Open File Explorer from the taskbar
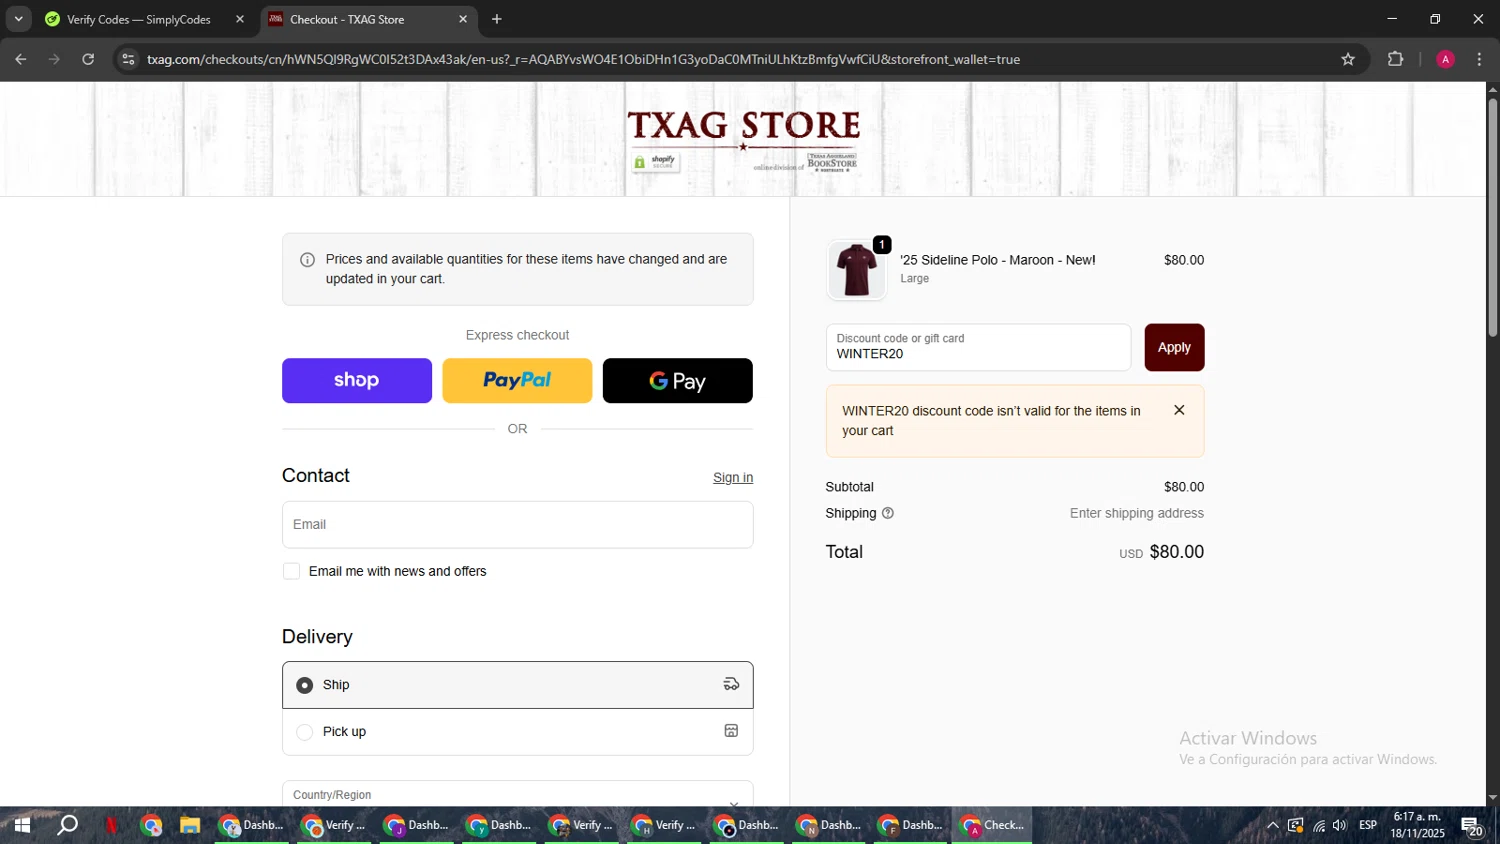 pos(190,825)
